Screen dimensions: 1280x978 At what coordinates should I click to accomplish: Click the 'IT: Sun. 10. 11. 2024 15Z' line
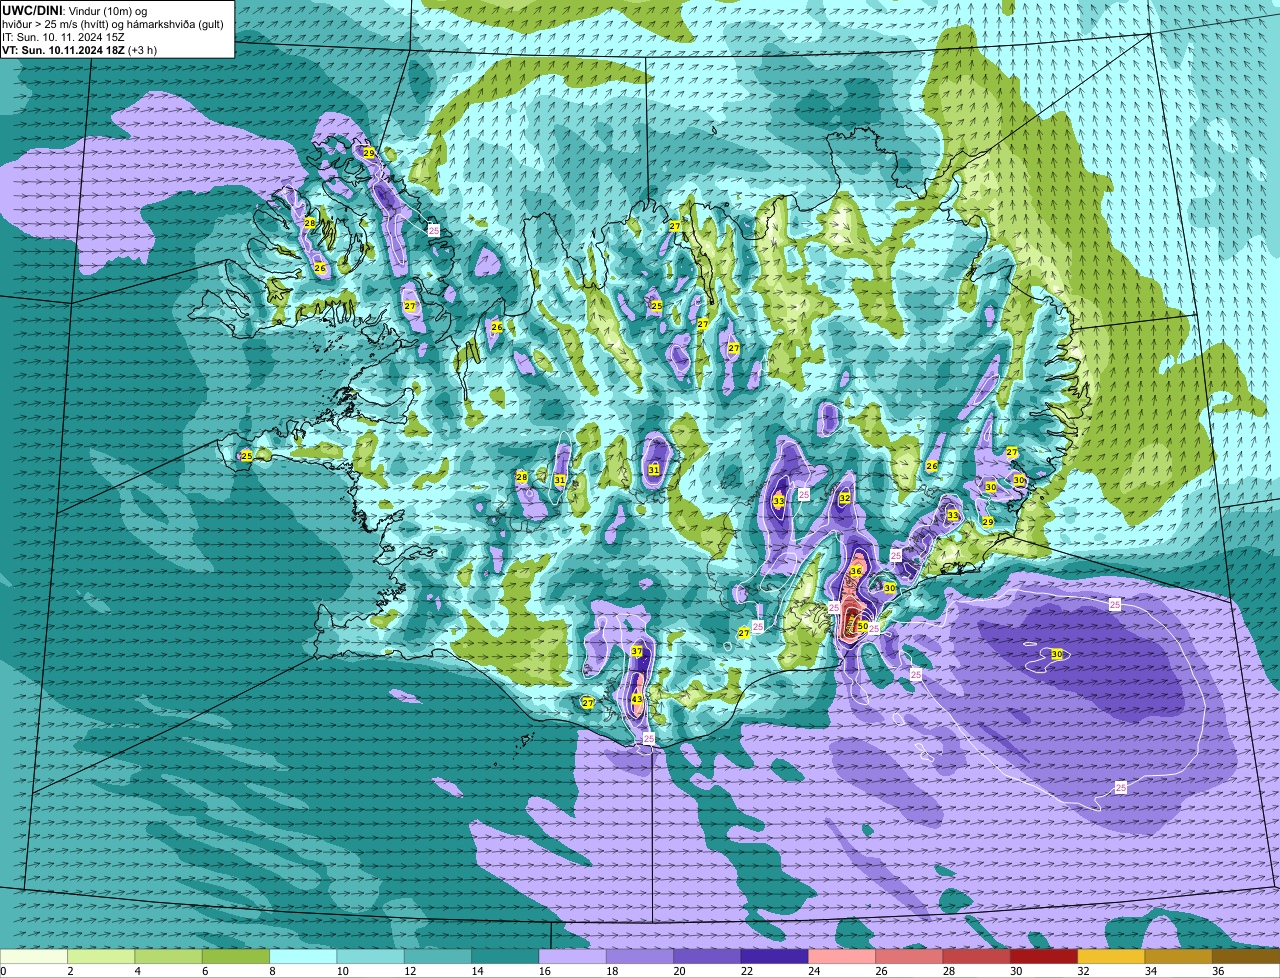(x=64, y=38)
